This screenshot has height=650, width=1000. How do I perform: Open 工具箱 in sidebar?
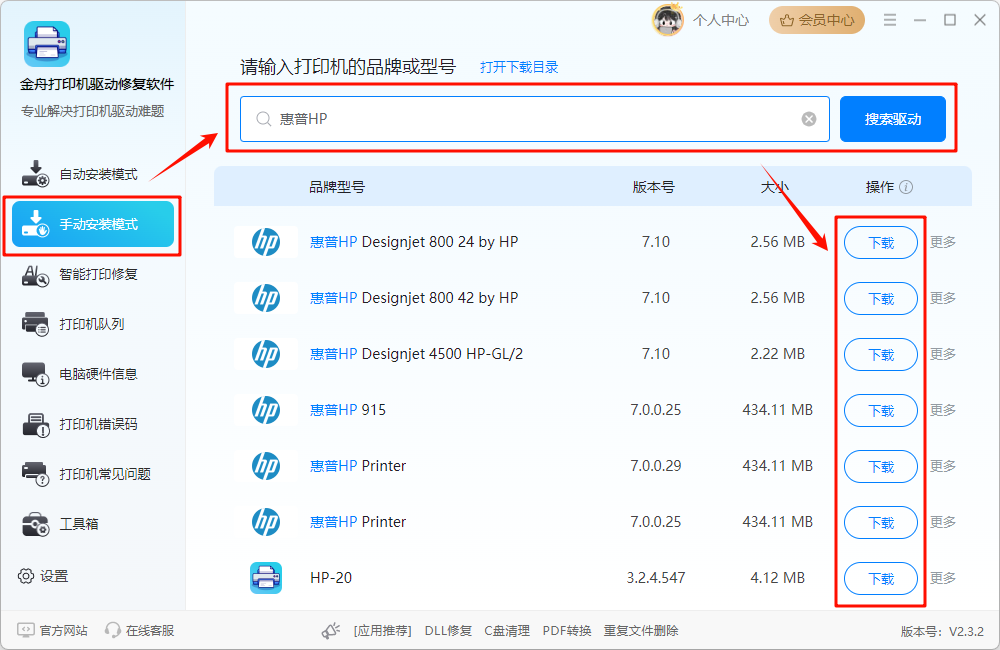[x=61, y=524]
